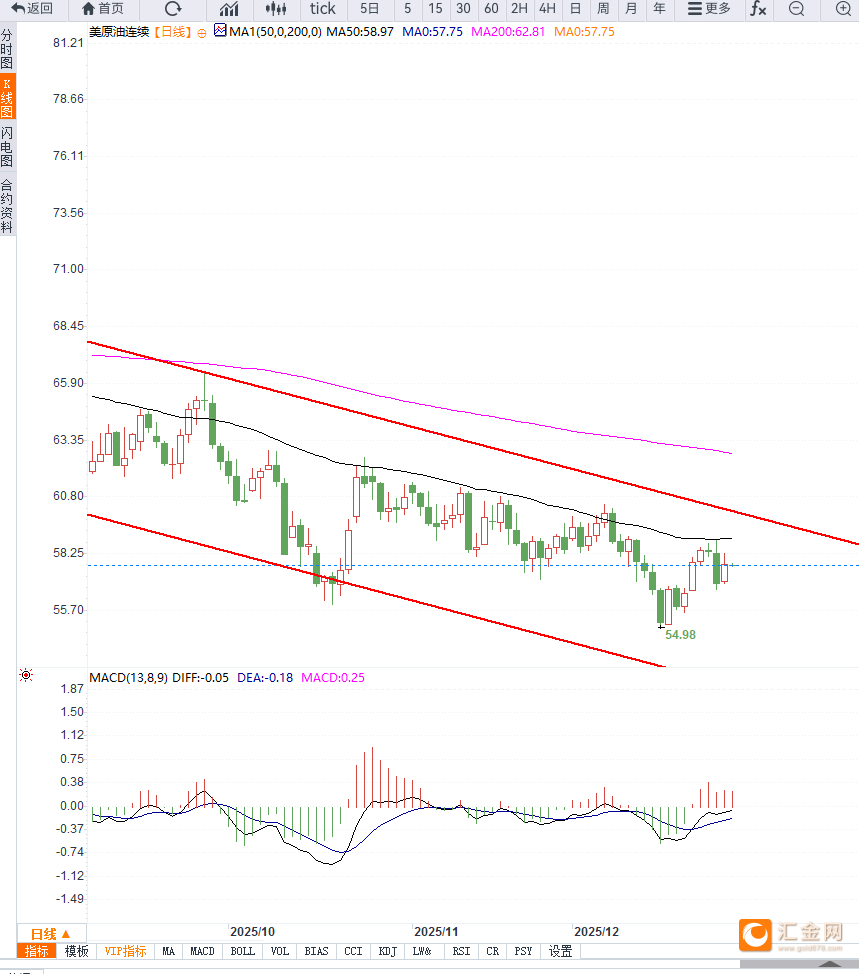This screenshot has width=859, height=974.
Task: Zoom out the chart
Action: (x=796, y=9)
